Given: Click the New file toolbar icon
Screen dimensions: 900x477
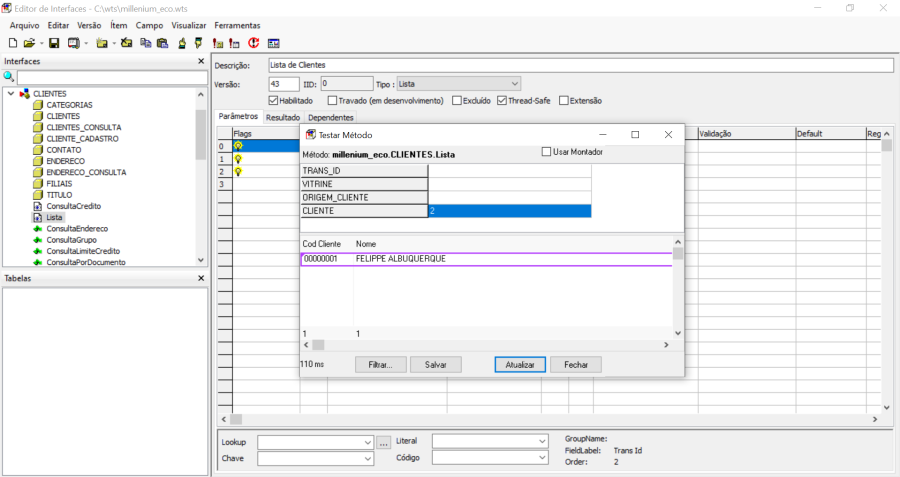Looking at the screenshot, I should tap(13, 43).
